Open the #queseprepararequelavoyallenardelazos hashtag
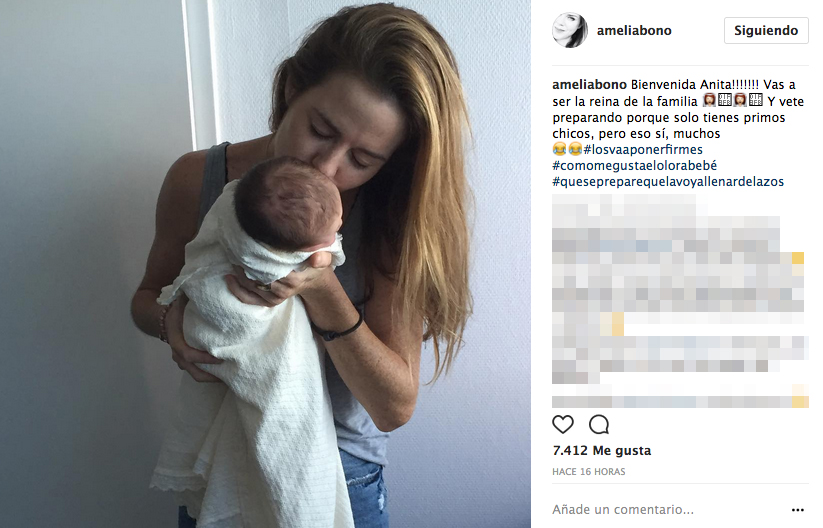 click(668, 182)
